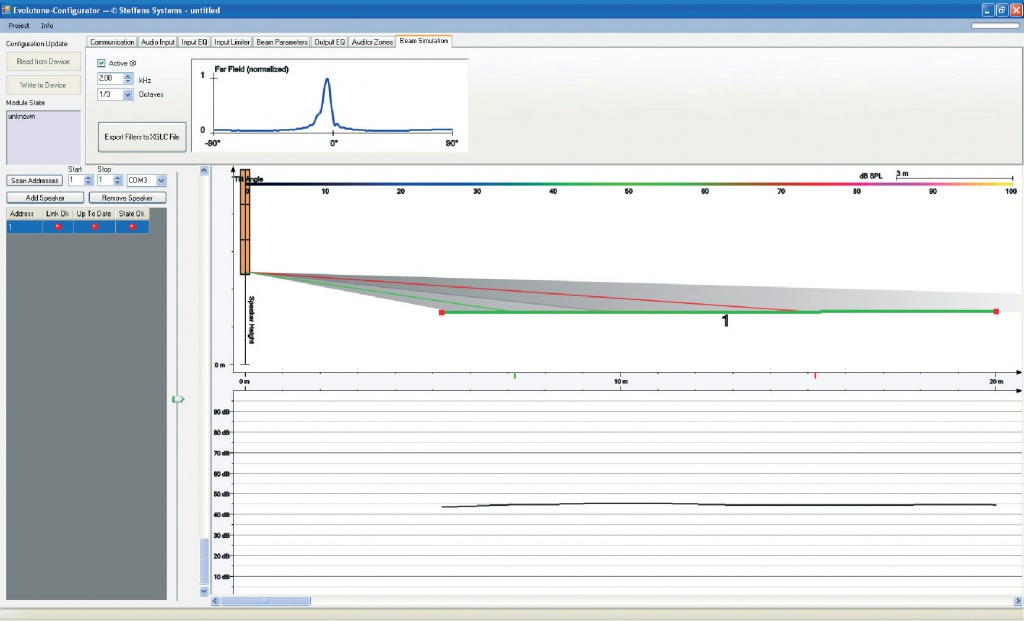This screenshot has height=621, width=1024.
Task: Increase the Start address stepper
Action: 88,178
